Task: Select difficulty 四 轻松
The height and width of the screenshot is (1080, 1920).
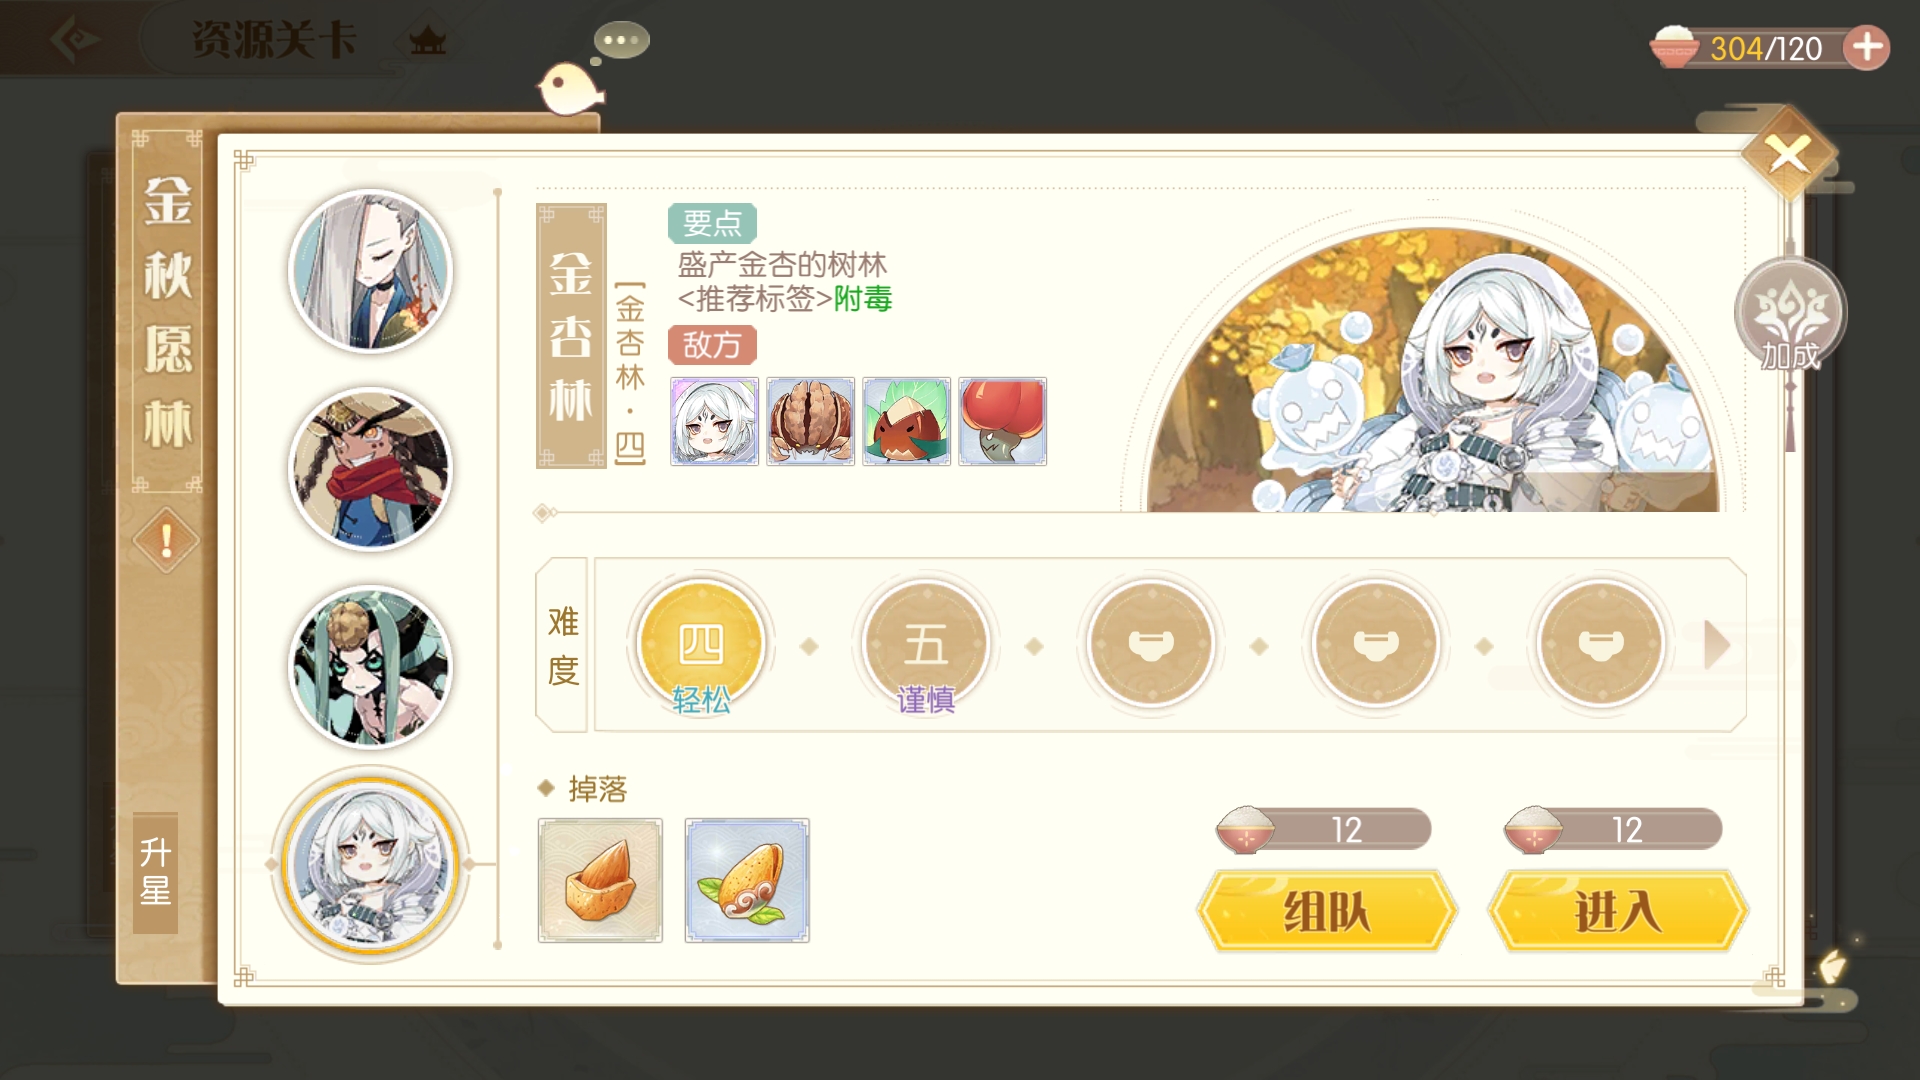Action: coord(701,647)
